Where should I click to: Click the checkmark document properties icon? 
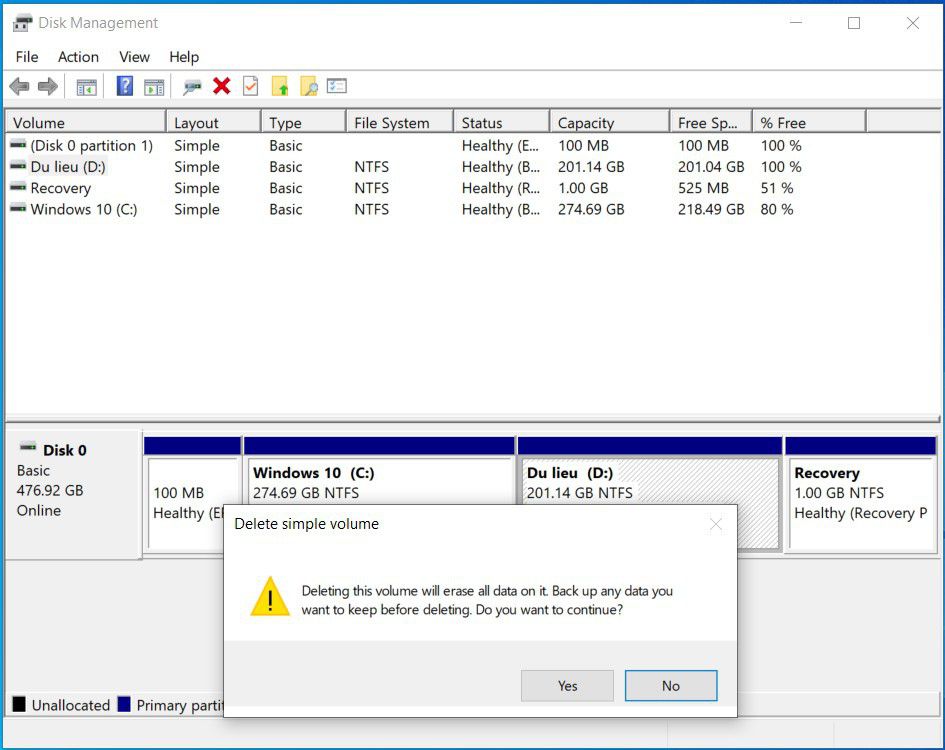[251, 87]
